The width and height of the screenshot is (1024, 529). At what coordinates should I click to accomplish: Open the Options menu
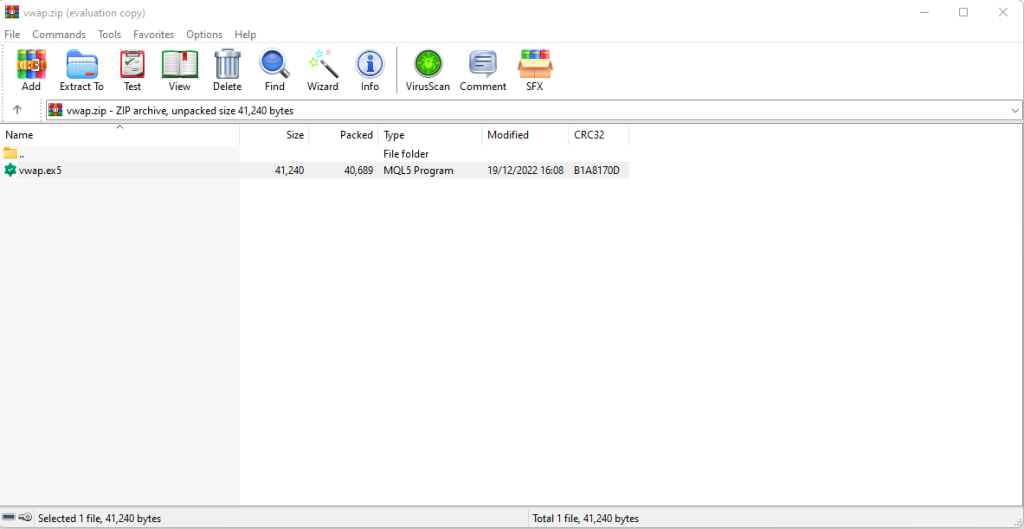coord(204,34)
